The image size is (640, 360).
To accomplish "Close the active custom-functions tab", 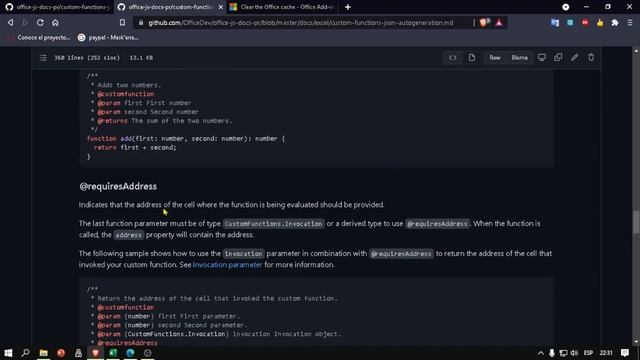I will coord(220,7).
